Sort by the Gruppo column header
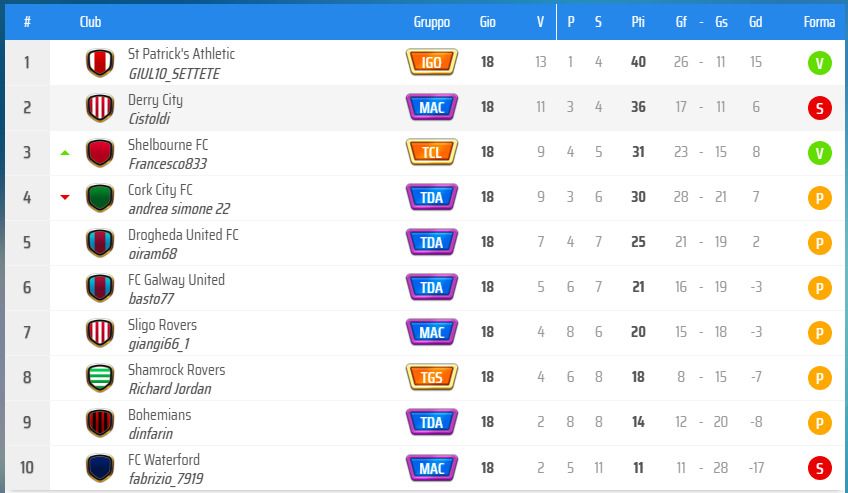848x493 pixels. 432,22
